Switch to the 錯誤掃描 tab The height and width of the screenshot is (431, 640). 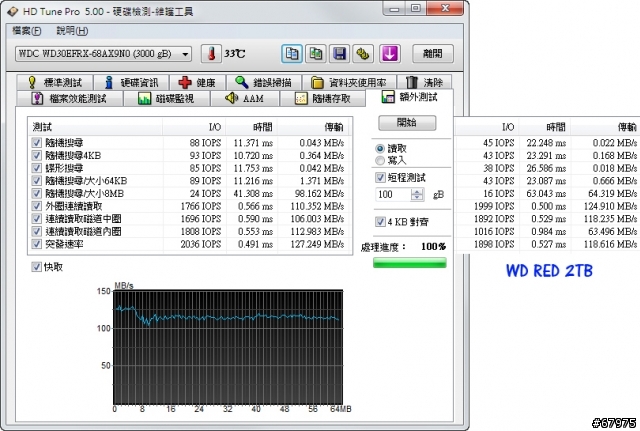point(264,82)
